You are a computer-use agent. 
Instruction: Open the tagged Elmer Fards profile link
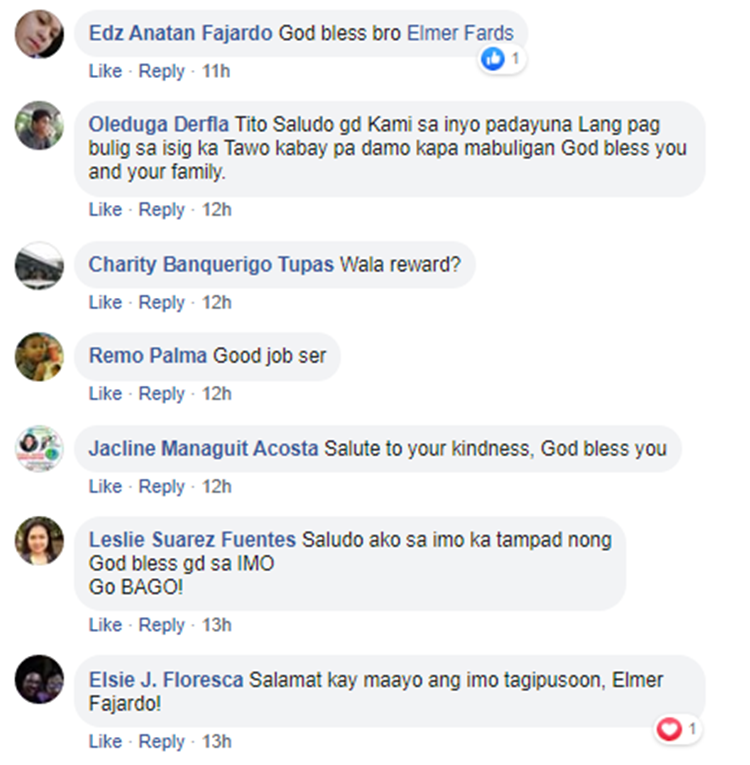460,33
